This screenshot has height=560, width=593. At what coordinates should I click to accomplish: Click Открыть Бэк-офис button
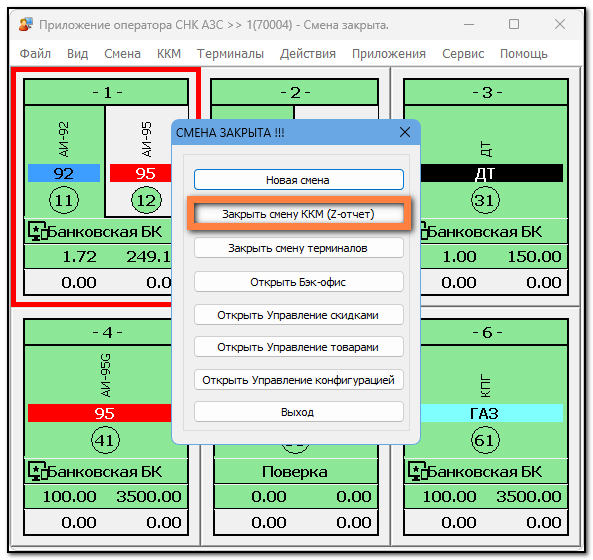coord(298,282)
